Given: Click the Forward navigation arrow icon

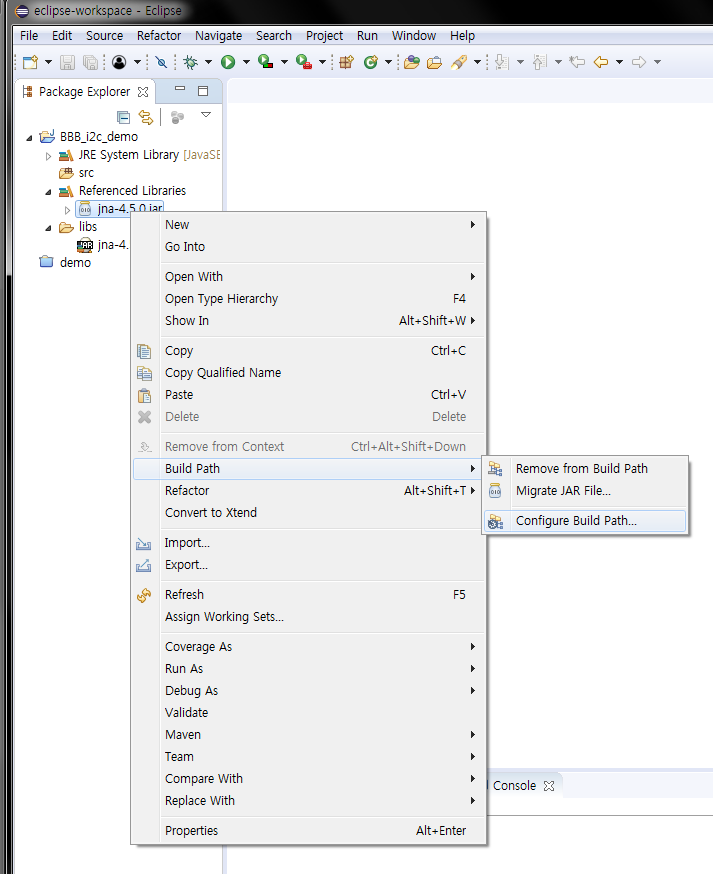Looking at the screenshot, I should click(x=639, y=62).
